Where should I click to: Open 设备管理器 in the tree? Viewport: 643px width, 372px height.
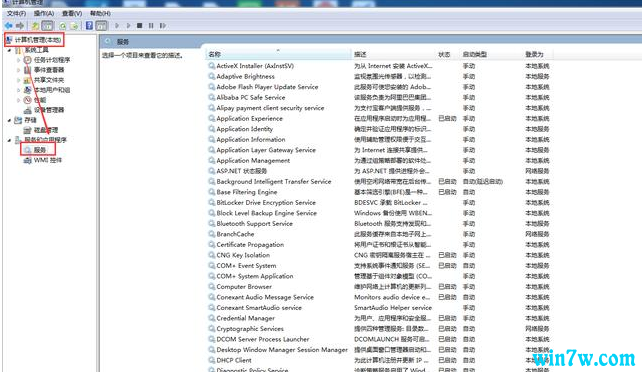49,110
